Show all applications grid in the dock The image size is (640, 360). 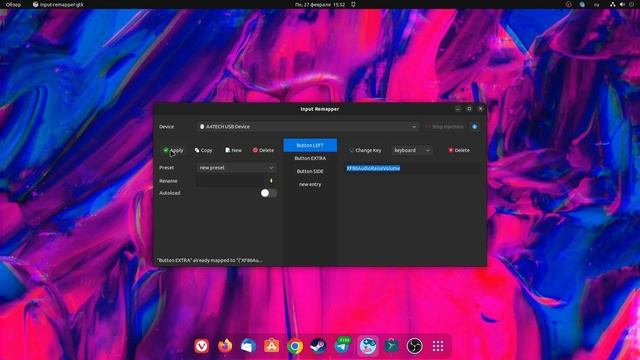[438, 346]
